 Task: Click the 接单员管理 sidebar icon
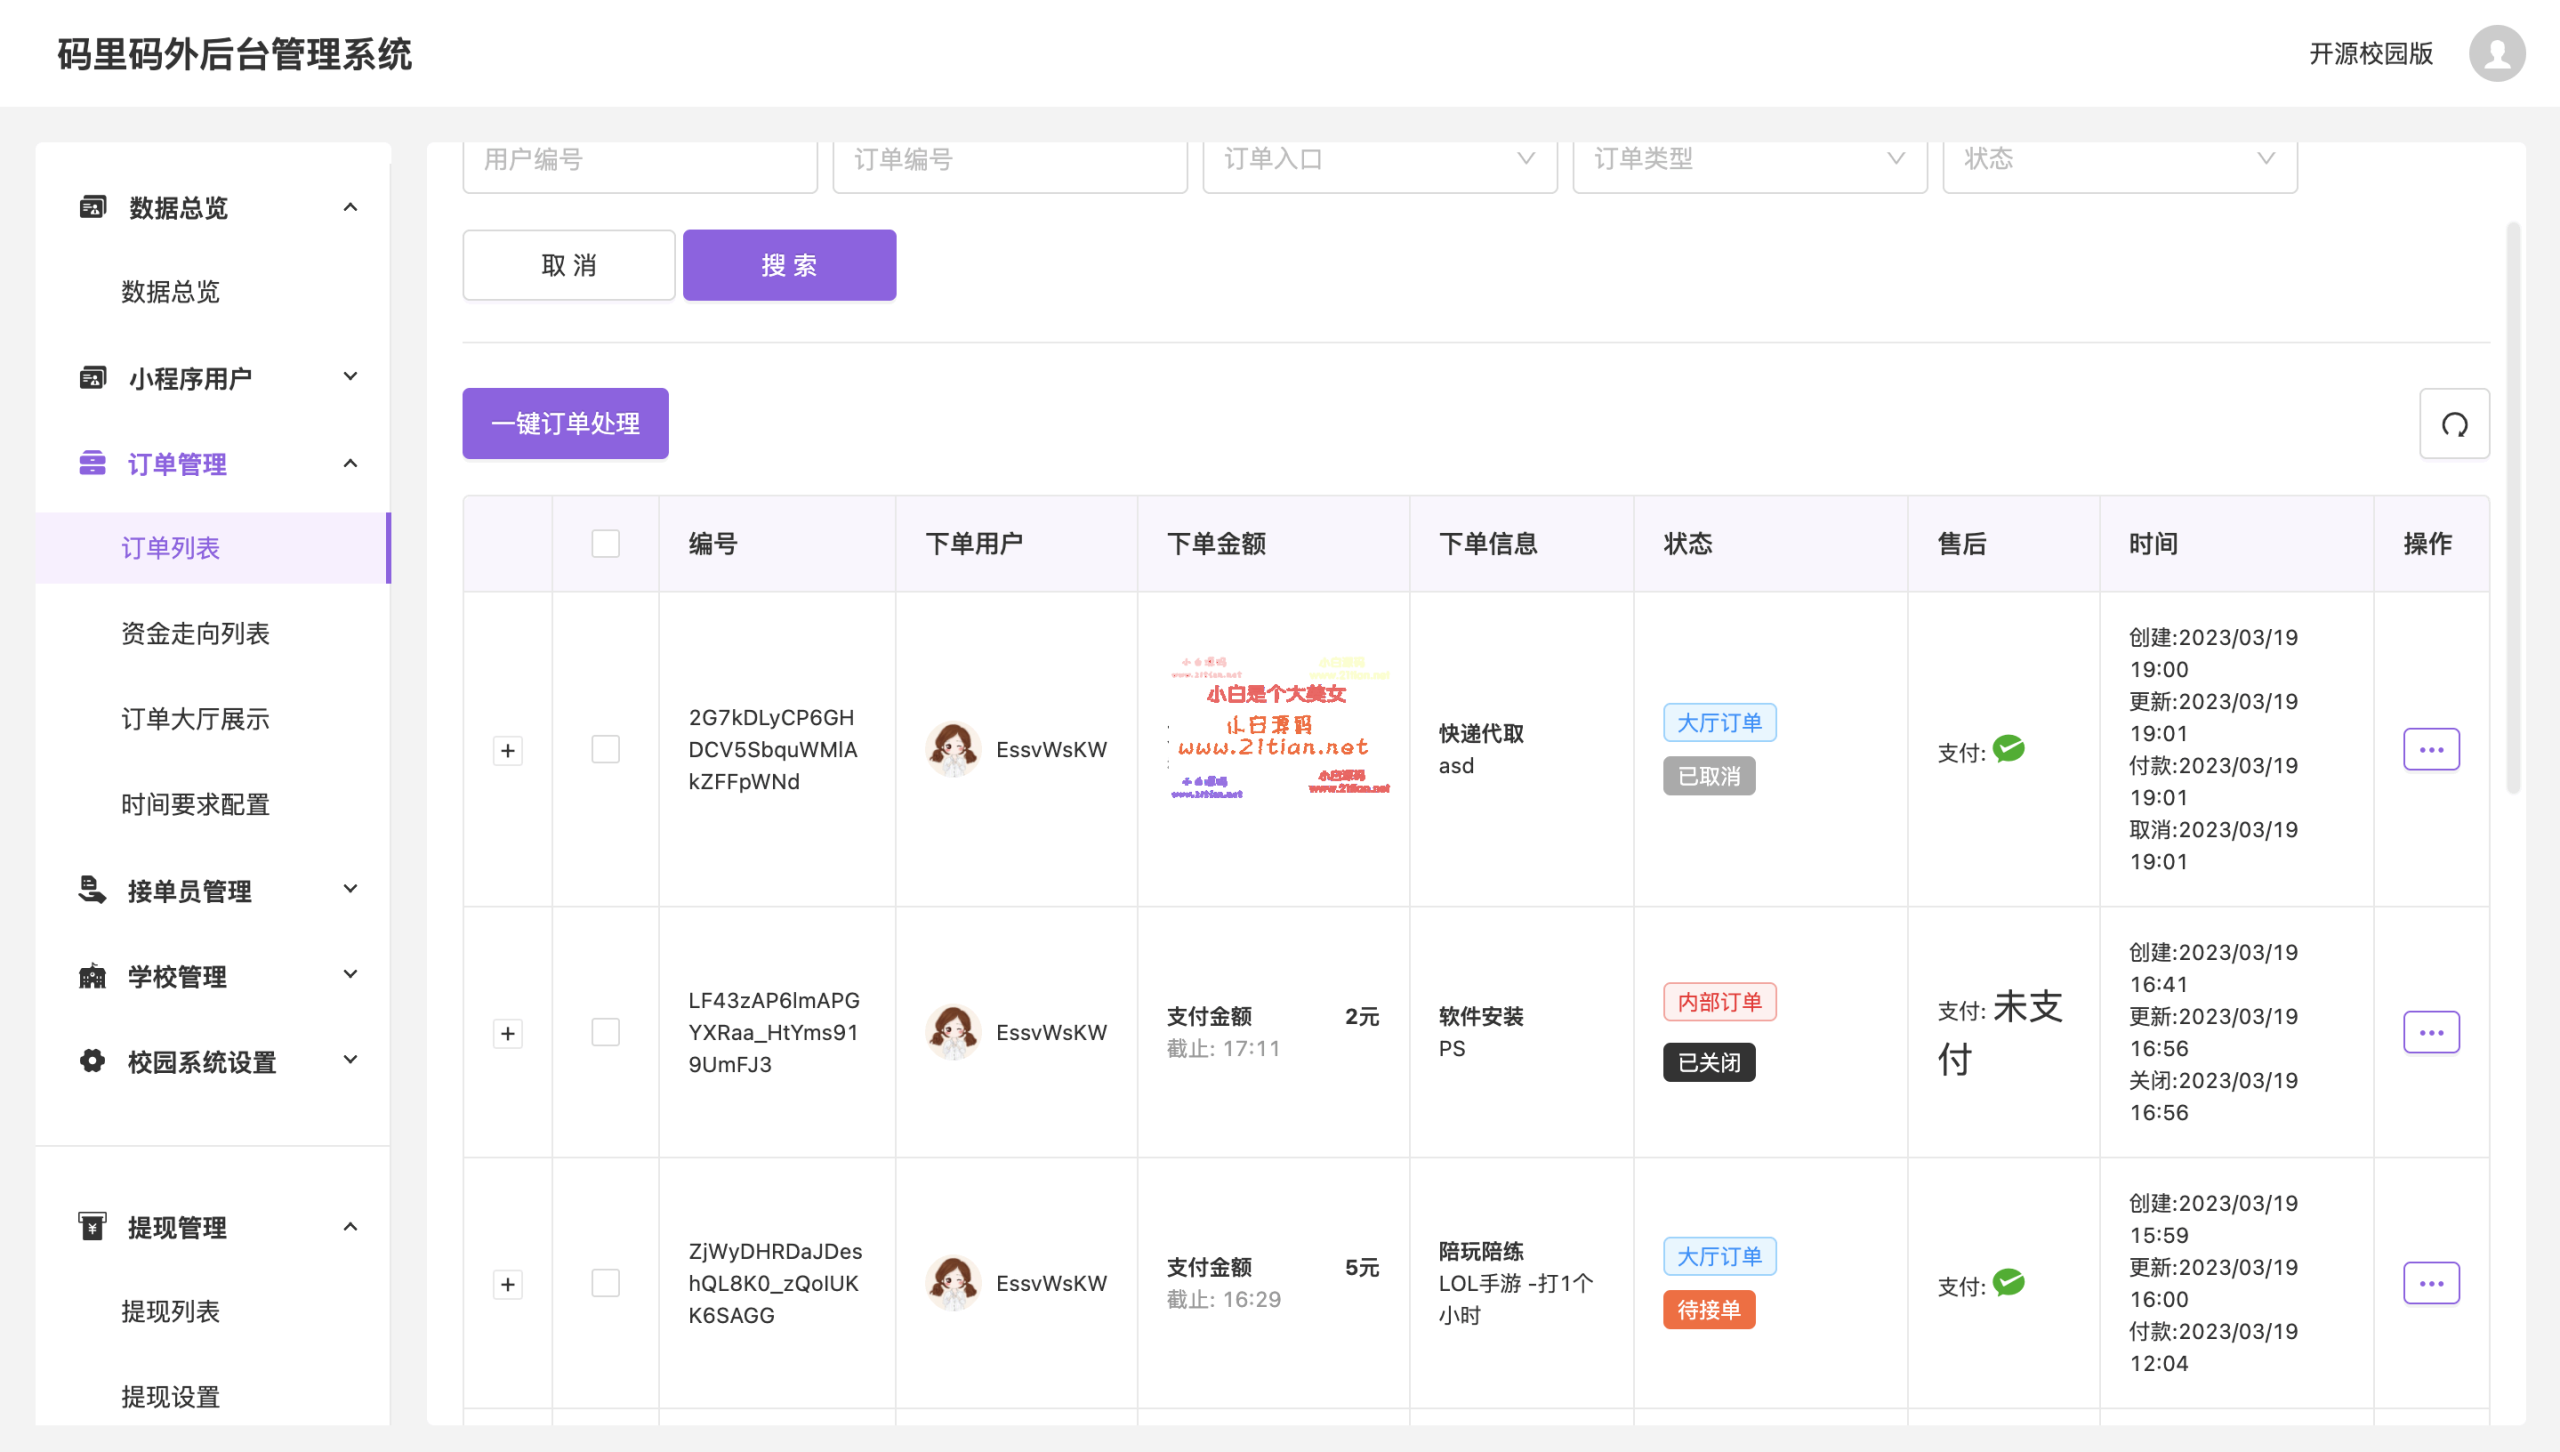point(91,890)
